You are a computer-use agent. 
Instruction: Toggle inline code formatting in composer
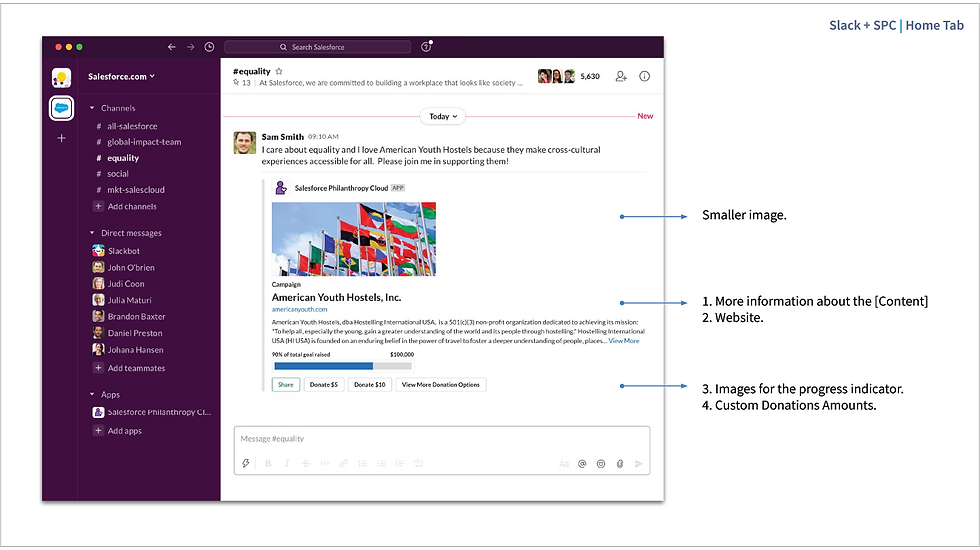324,463
